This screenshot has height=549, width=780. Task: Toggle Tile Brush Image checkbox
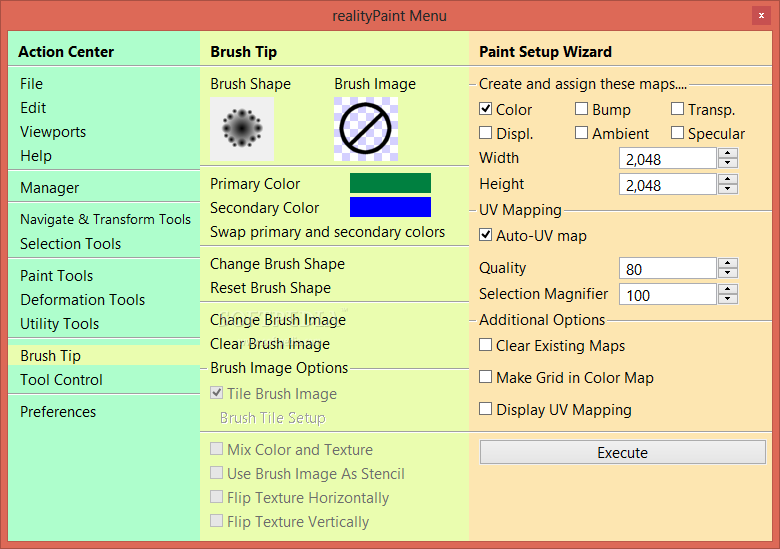pyautogui.click(x=216, y=393)
